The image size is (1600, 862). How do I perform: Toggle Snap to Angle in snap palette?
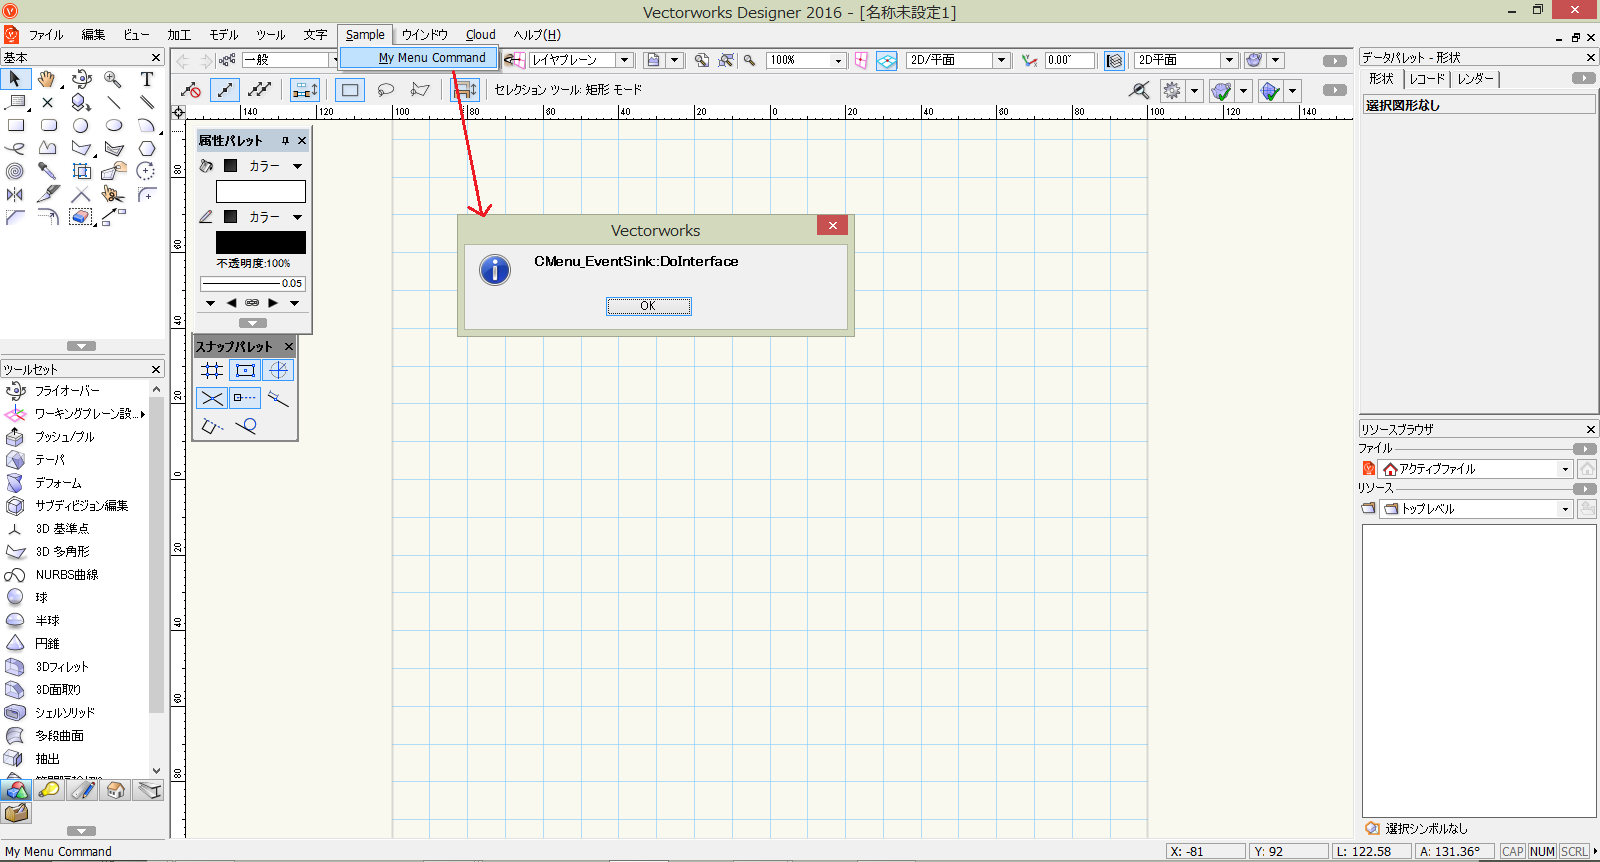pos(278,370)
